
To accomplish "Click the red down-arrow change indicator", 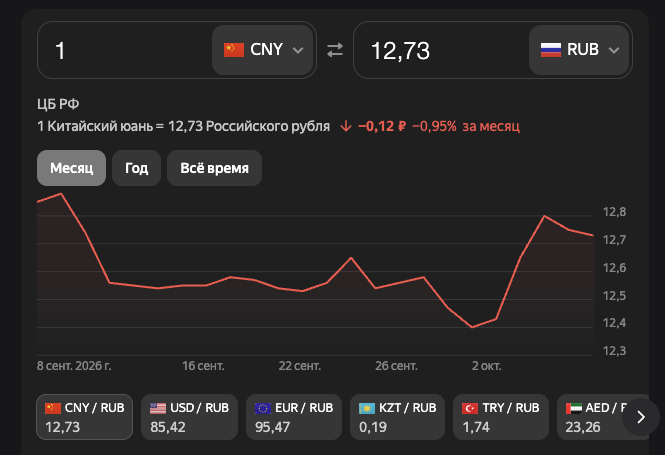I will (x=346, y=126).
